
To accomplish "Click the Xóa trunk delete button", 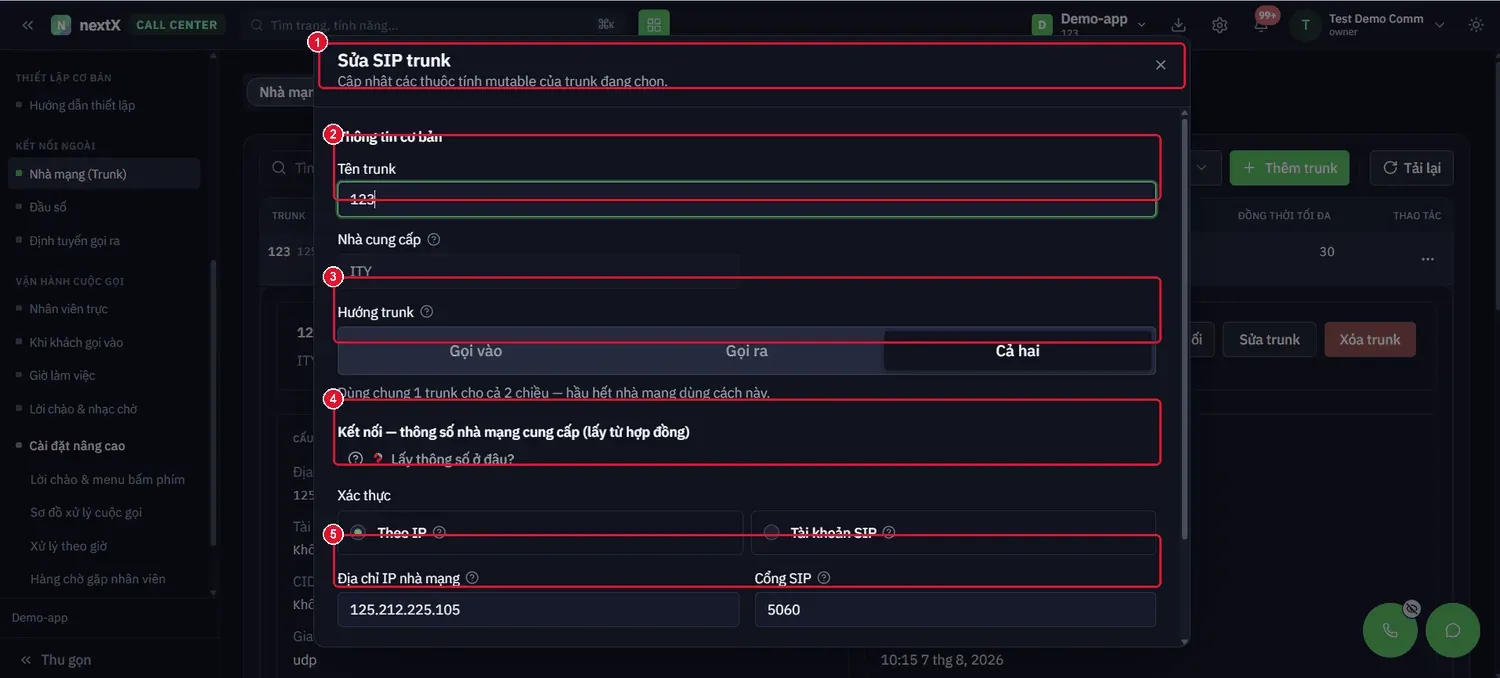I will click(1370, 340).
